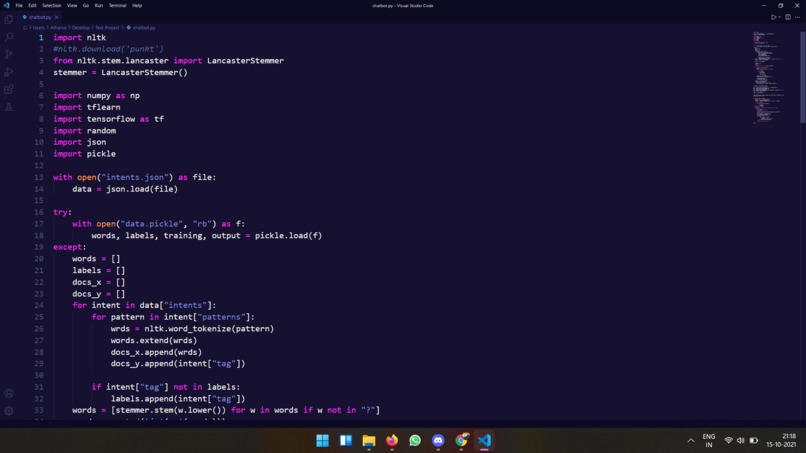
Task: Open the Run and Debug view
Action: (9, 72)
